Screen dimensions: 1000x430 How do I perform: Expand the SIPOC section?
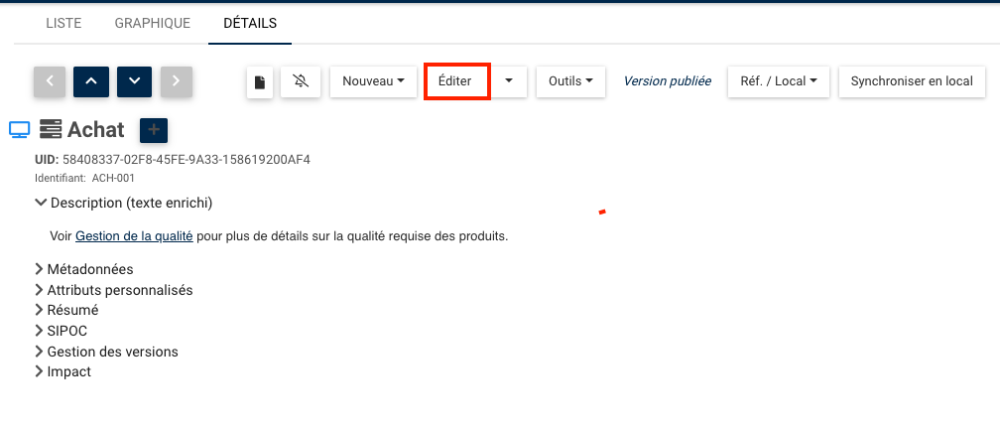[x=61, y=331]
